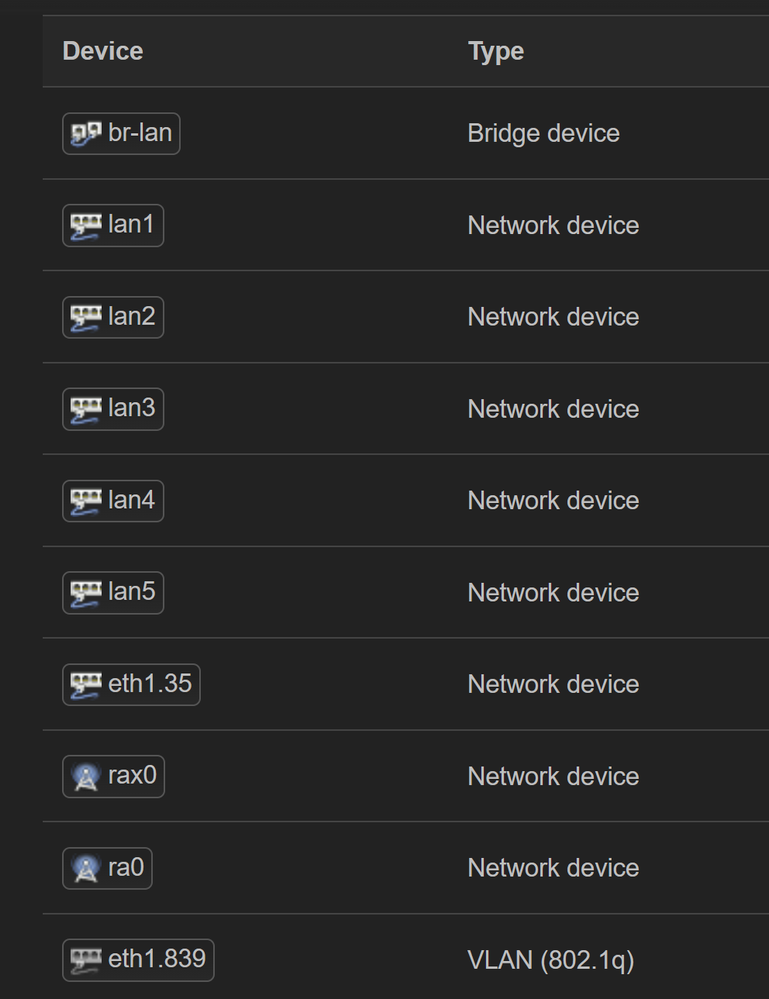Click Network device text in lan3 row
This screenshot has height=999, width=769.
pos(553,409)
